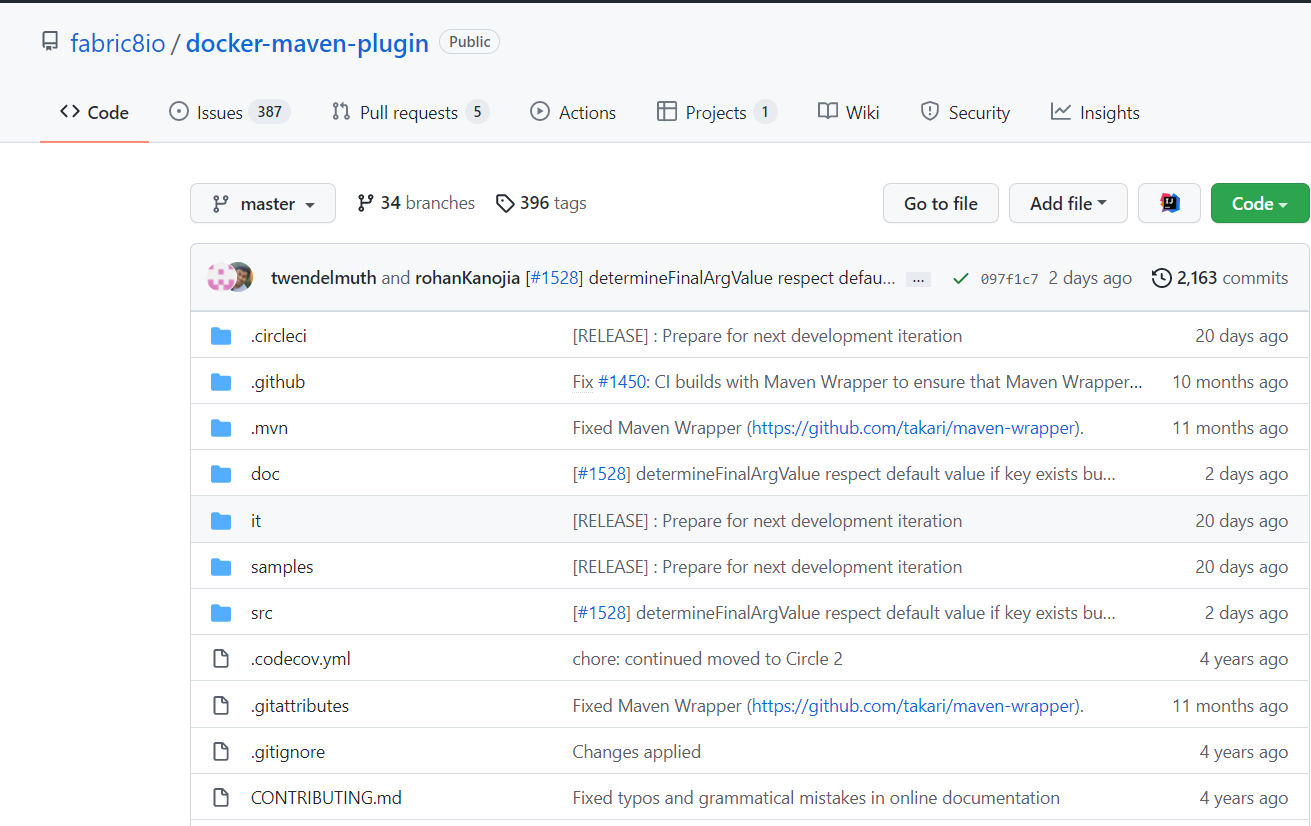The height and width of the screenshot is (826, 1311).
Task: Switch to the Code tab
Action: [93, 112]
